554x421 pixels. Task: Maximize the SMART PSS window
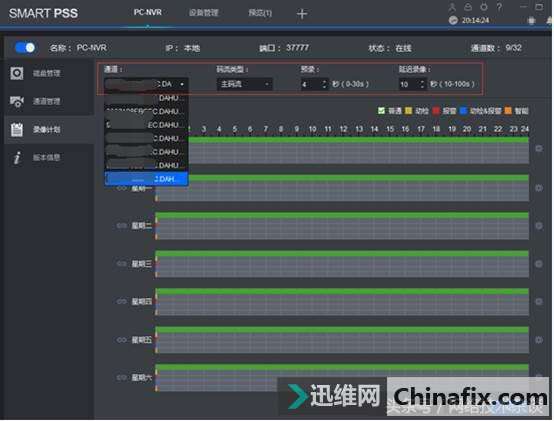click(539, 7)
